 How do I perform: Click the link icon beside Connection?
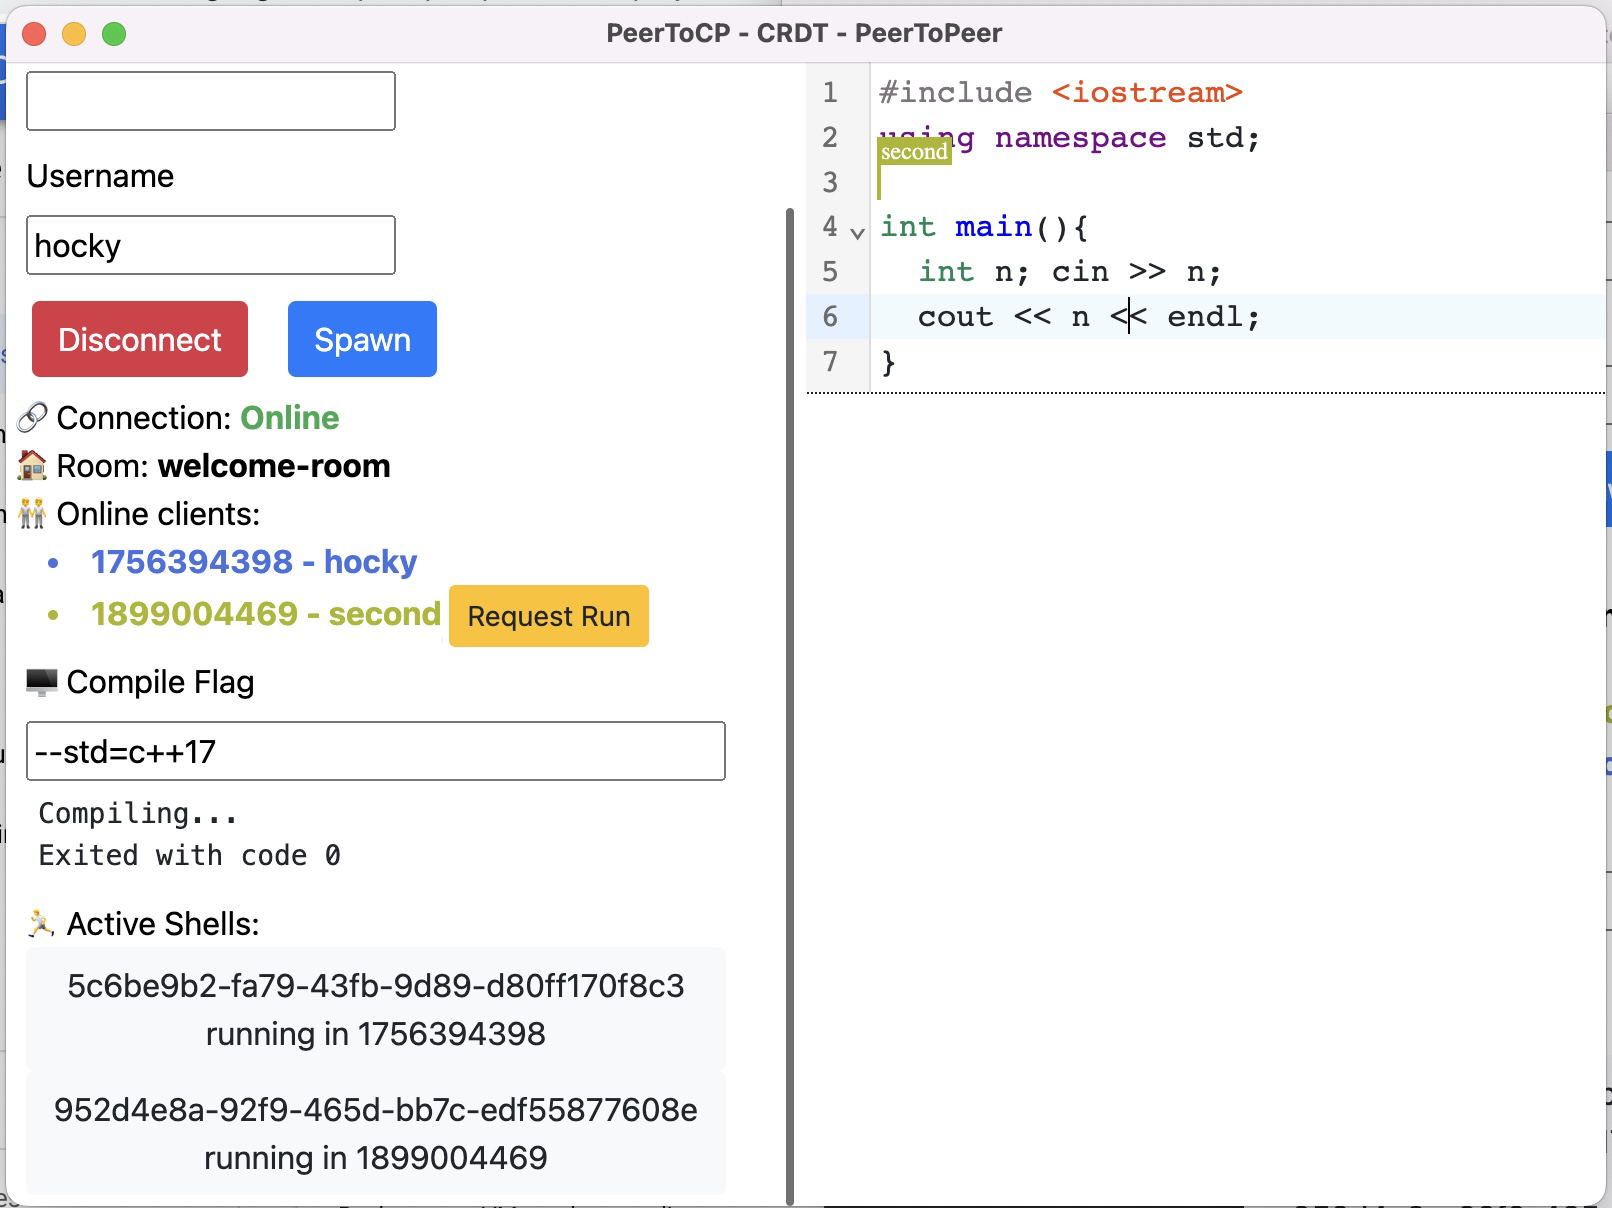(x=33, y=418)
